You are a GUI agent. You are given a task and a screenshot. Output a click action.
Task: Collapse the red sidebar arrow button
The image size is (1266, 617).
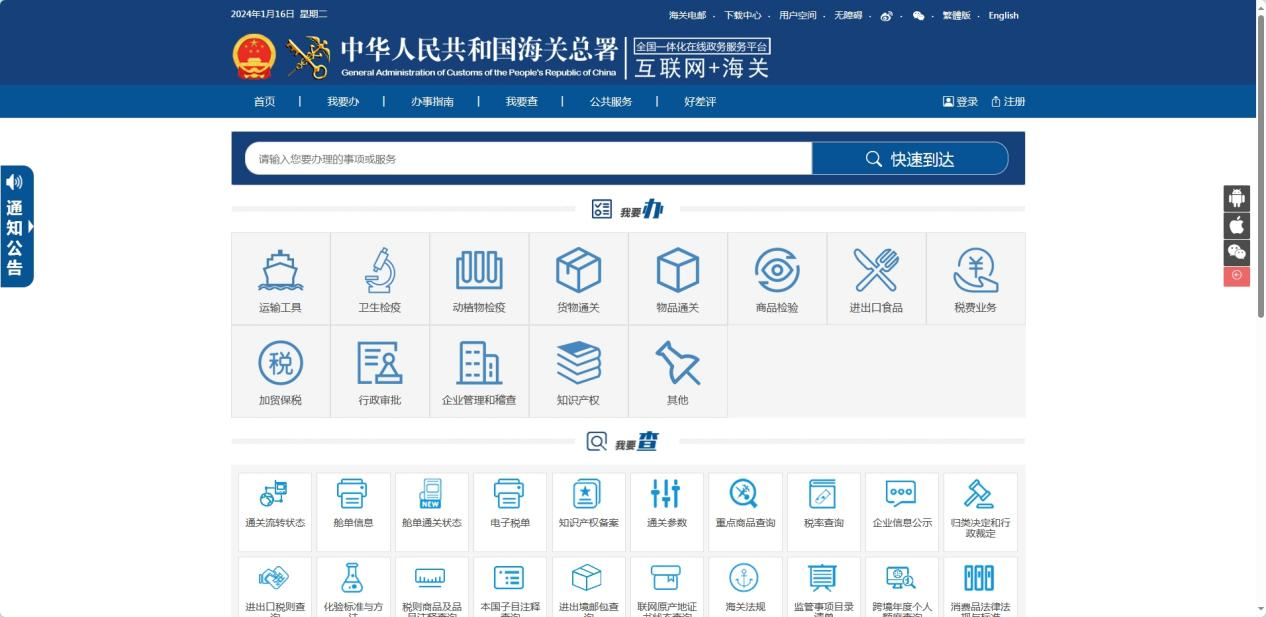pos(1237,276)
